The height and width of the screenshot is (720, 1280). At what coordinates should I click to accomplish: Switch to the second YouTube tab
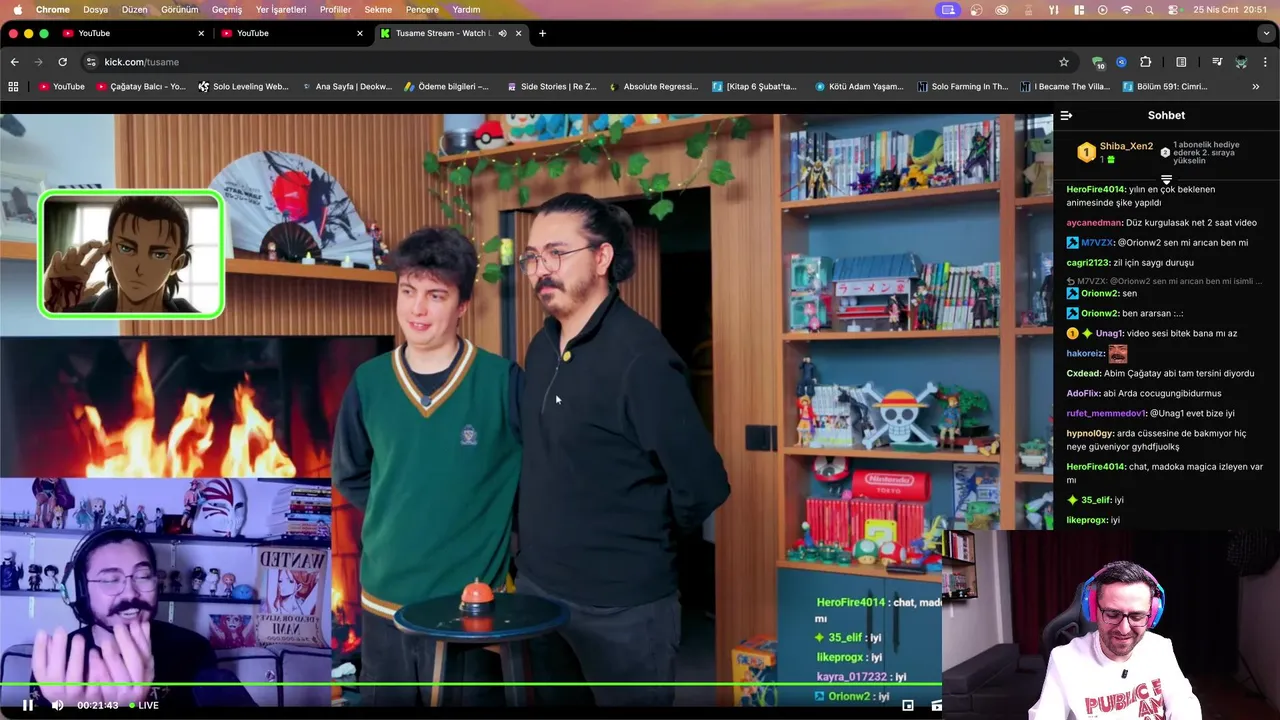click(292, 33)
